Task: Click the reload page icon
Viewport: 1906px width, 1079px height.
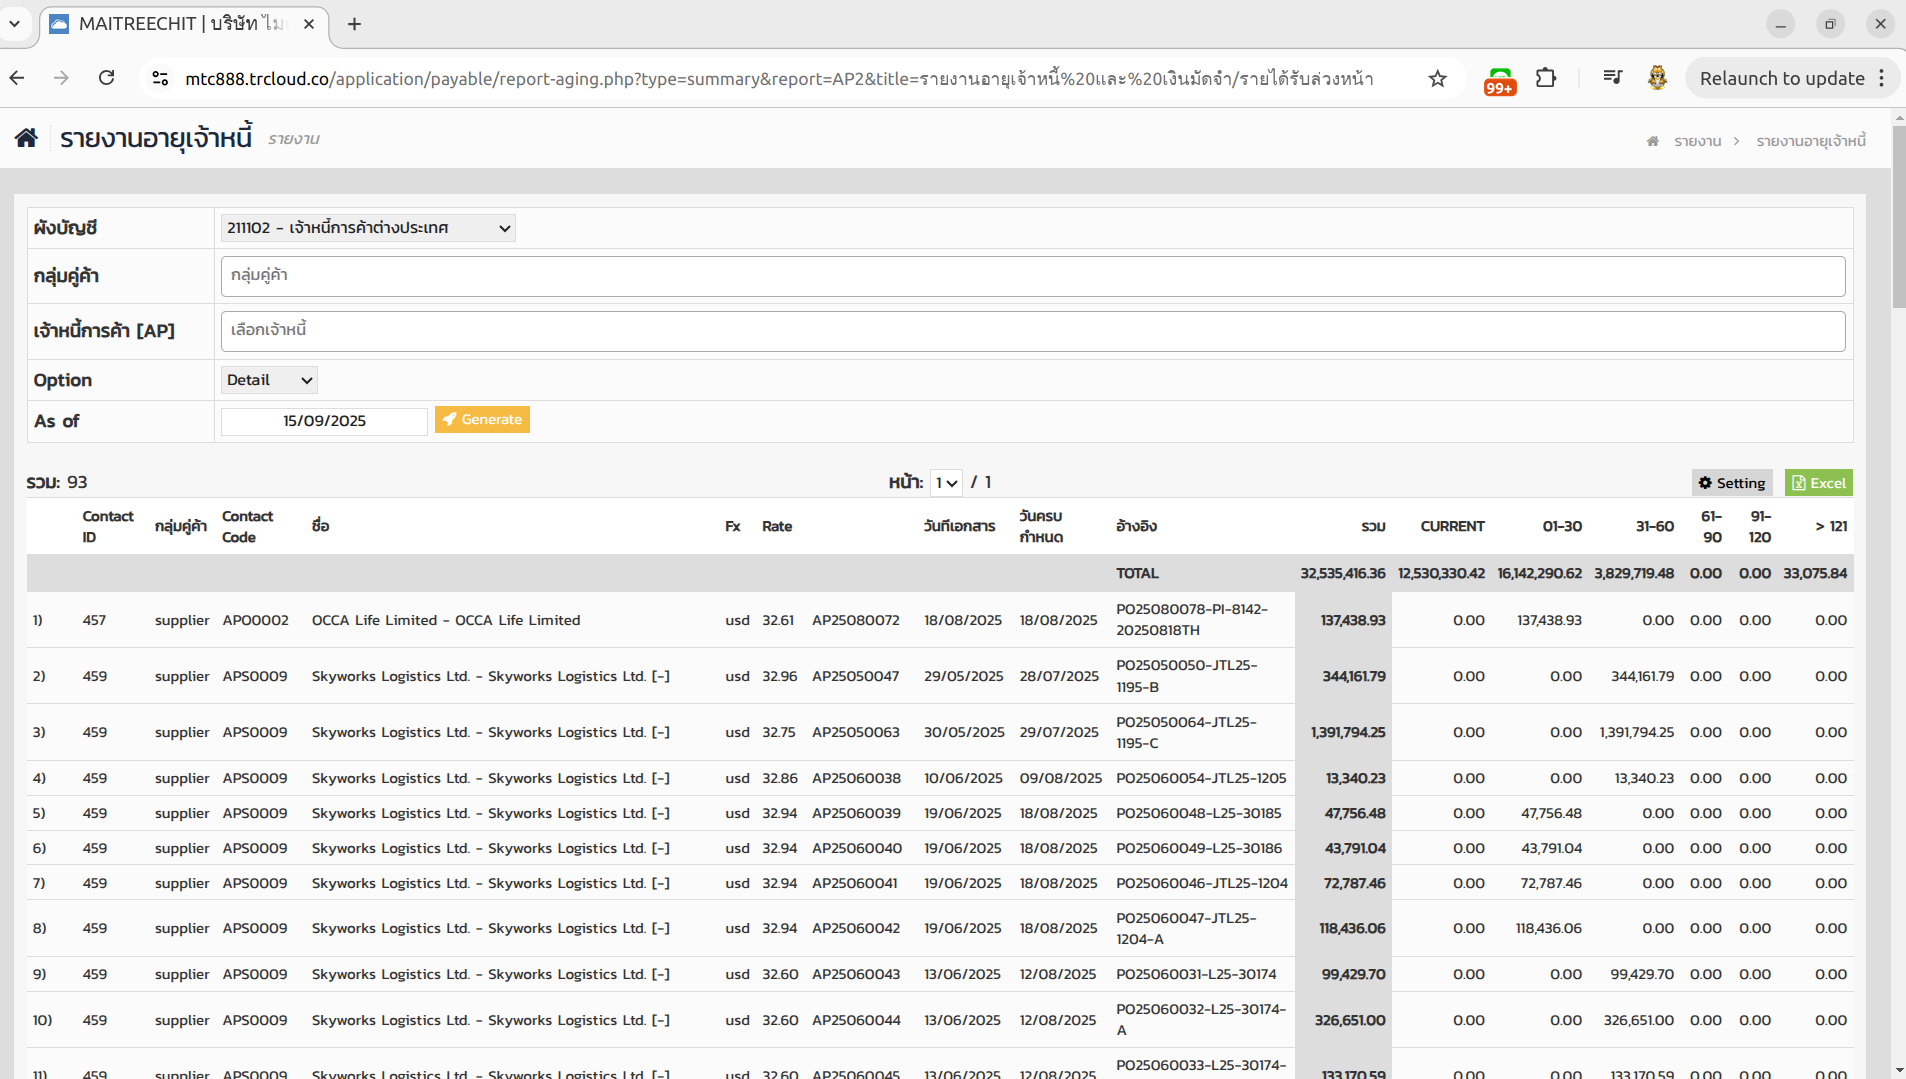Action: [x=106, y=78]
